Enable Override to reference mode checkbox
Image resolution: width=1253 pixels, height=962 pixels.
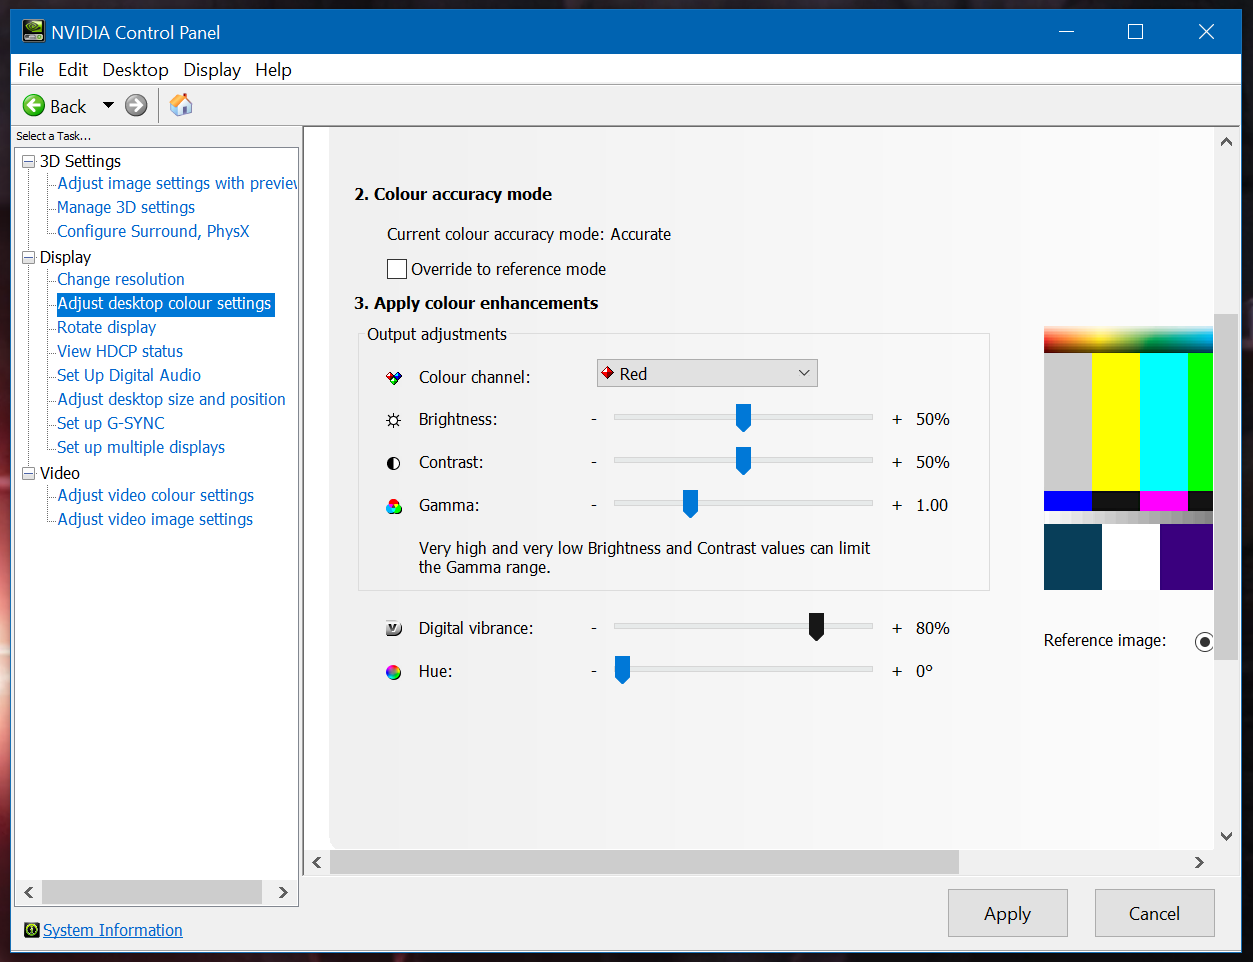pos(397,269)
